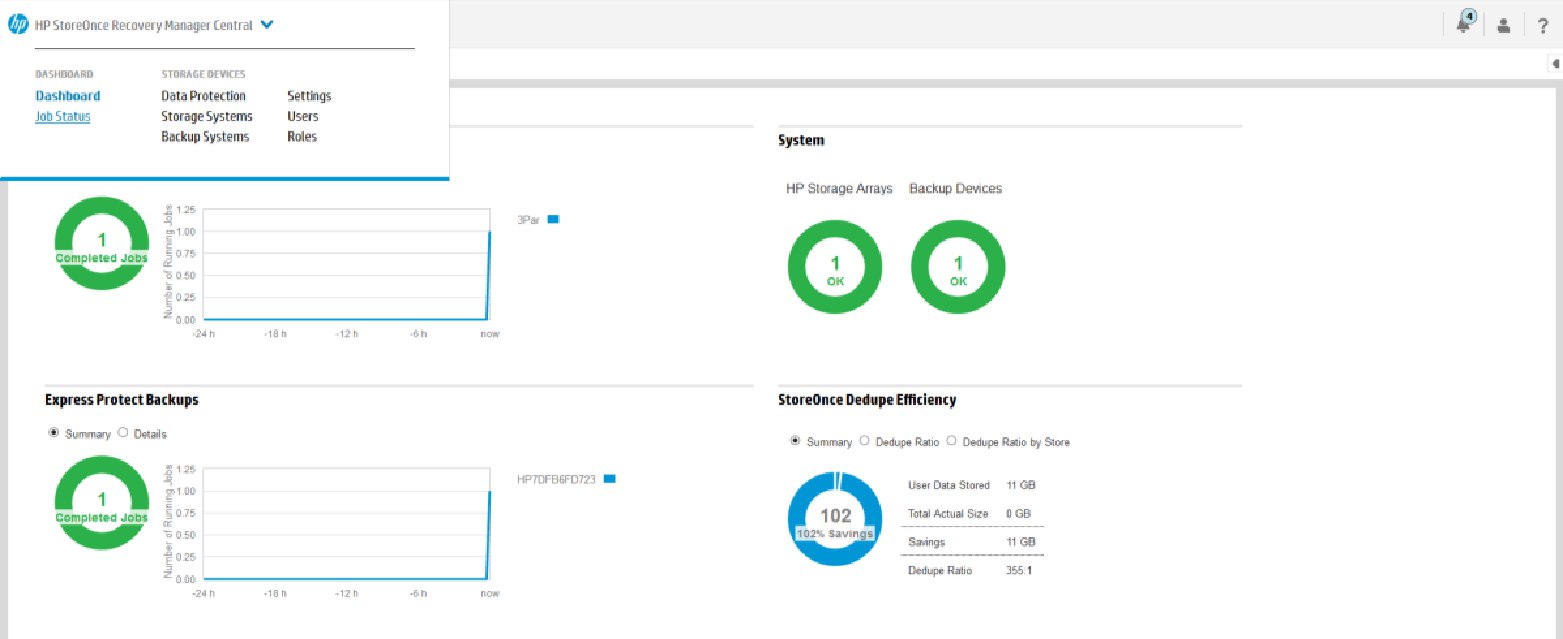This screenshot has height=639, width=1563.
Task: Click the User Data Stored 11 GB value
Action: click(1020, 485)
